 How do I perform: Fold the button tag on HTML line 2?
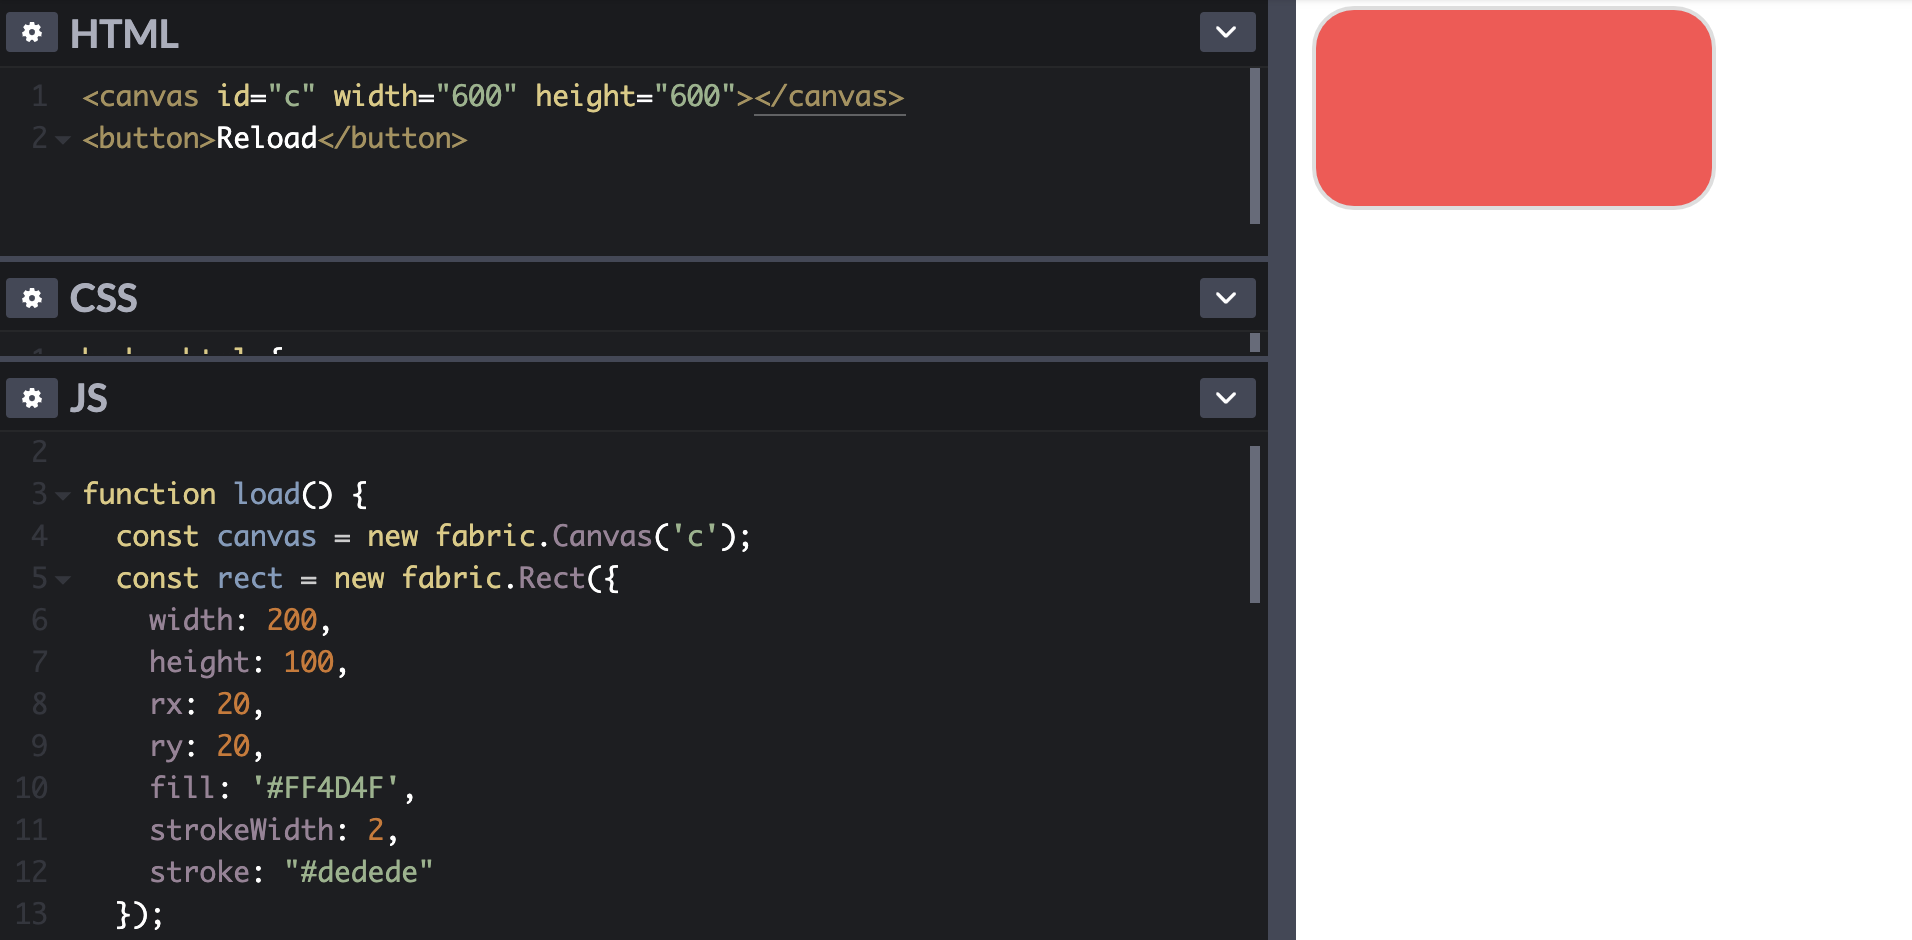click(63, 139)
